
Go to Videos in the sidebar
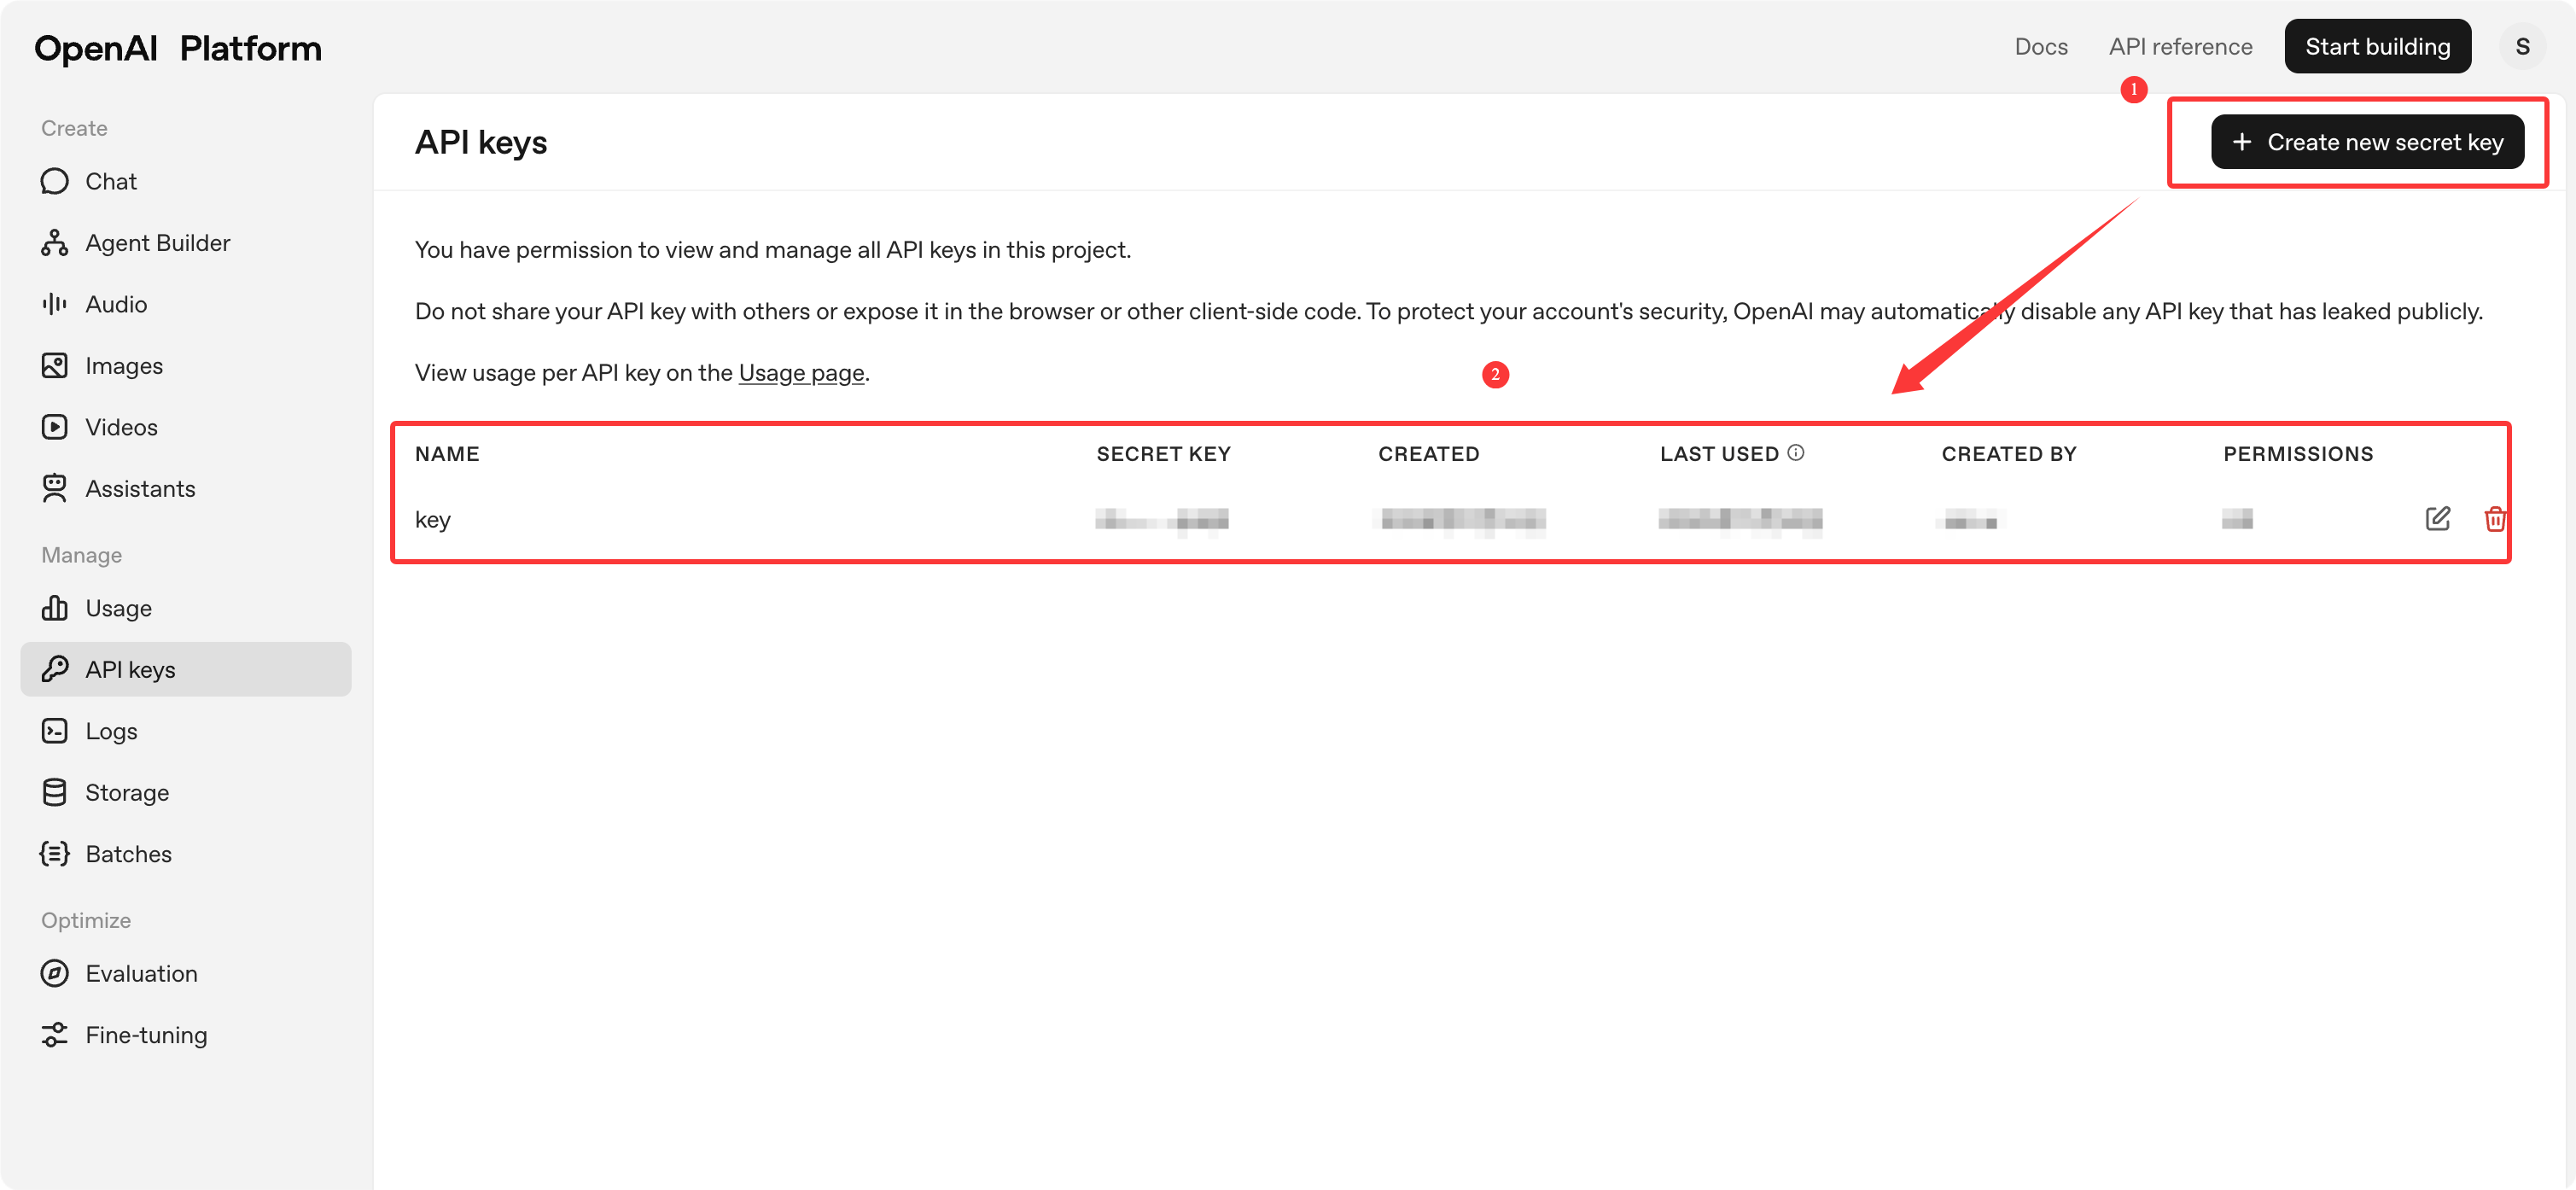(x=121, y=427)
